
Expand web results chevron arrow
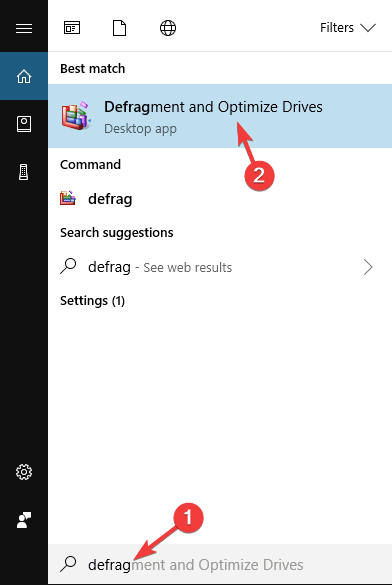click(368, 267)
